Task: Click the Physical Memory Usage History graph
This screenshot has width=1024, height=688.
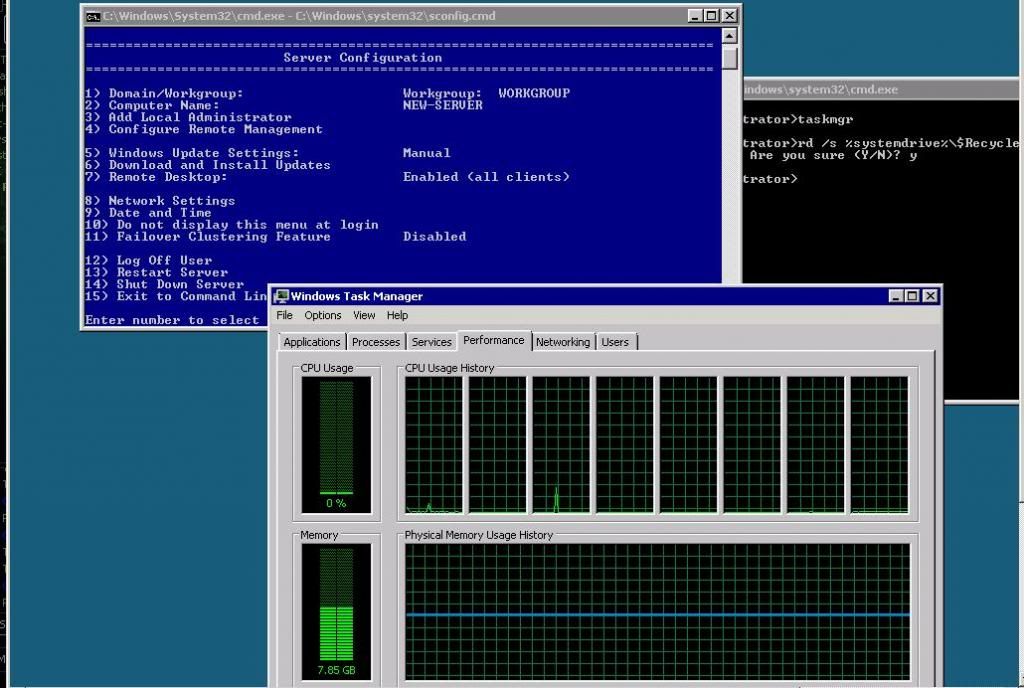Action: click(657, 612)
